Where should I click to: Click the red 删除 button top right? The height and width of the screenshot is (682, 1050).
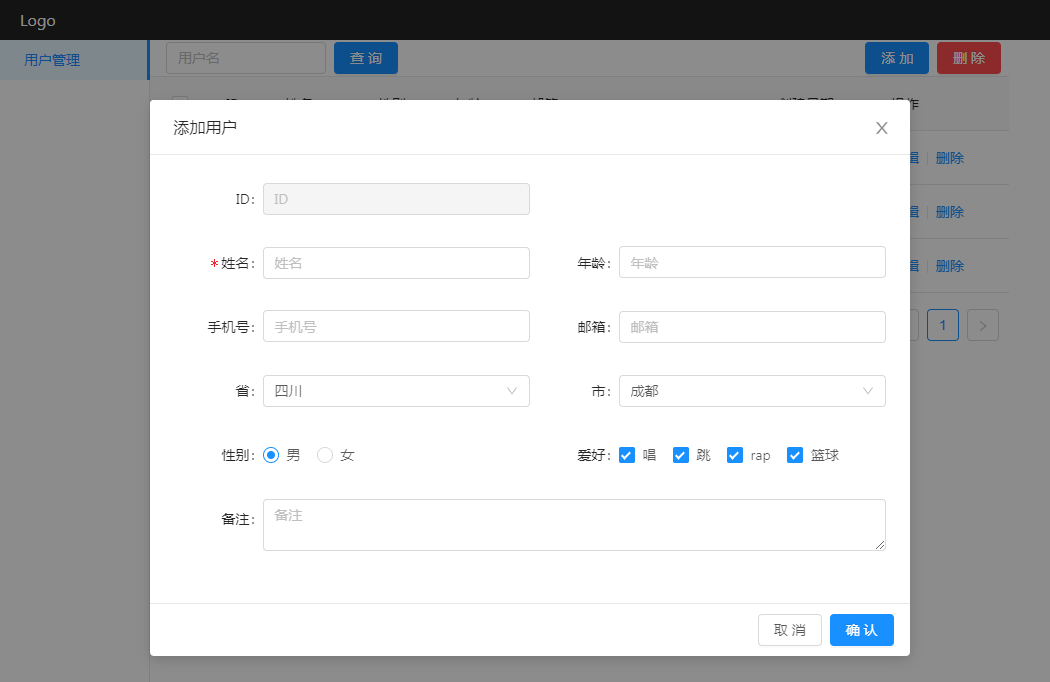(968, 58)
